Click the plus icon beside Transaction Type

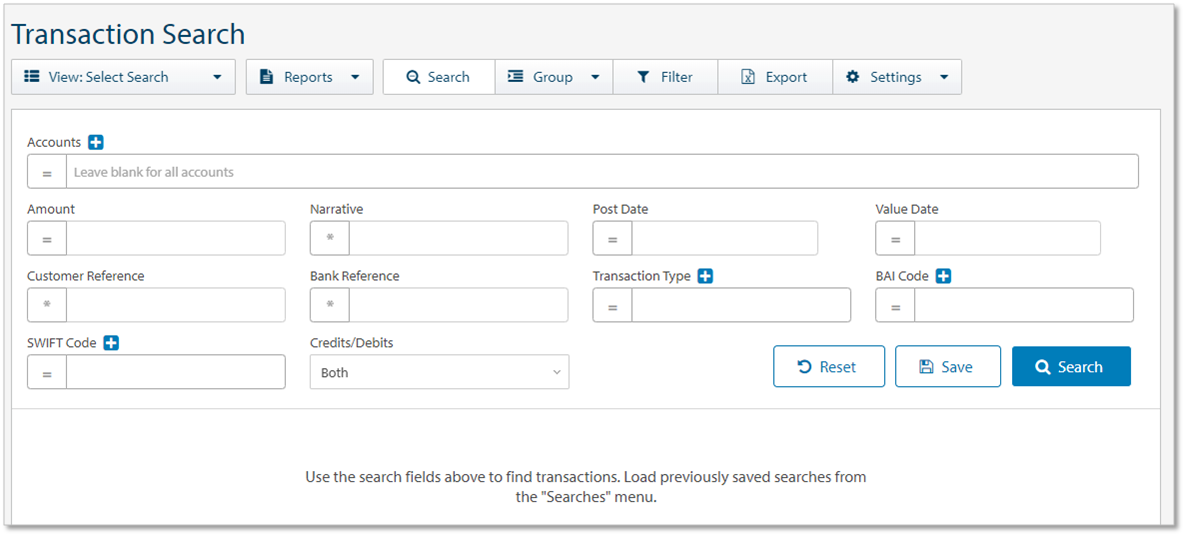tap(705, 276)
